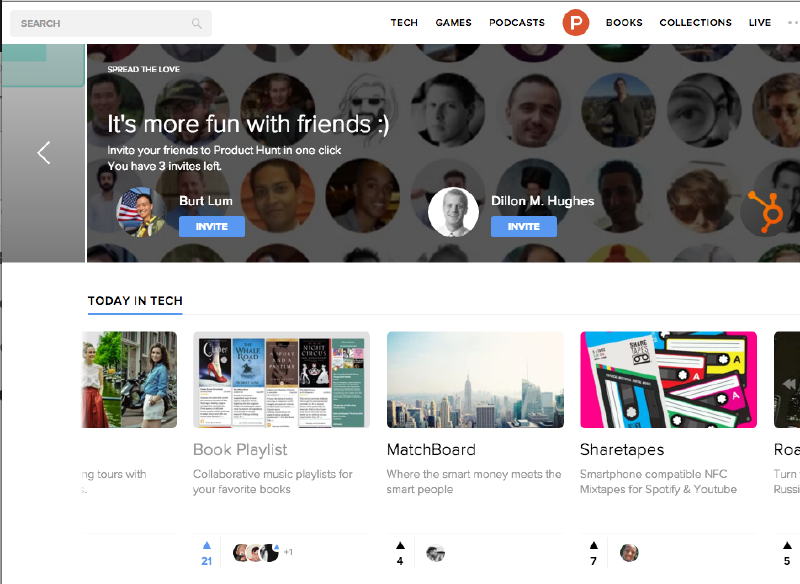
Task: Navigate to Podcasts in top menu
Action: click(x=517, y=22)
